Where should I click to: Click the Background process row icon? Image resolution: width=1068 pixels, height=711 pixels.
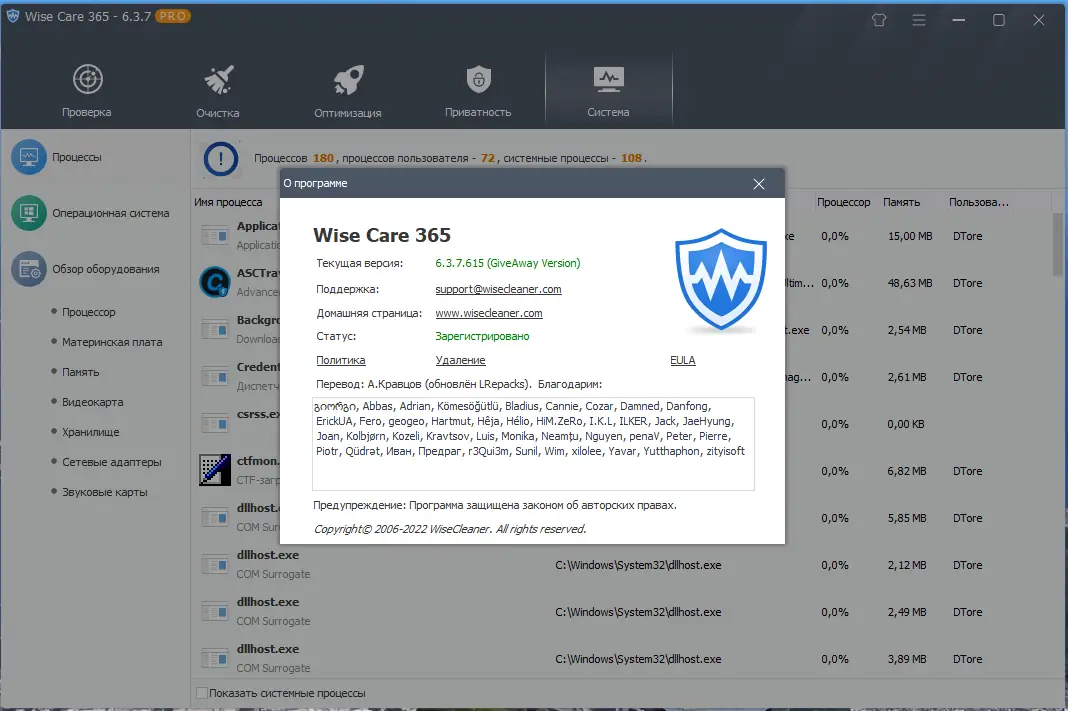tap(215, 330)
